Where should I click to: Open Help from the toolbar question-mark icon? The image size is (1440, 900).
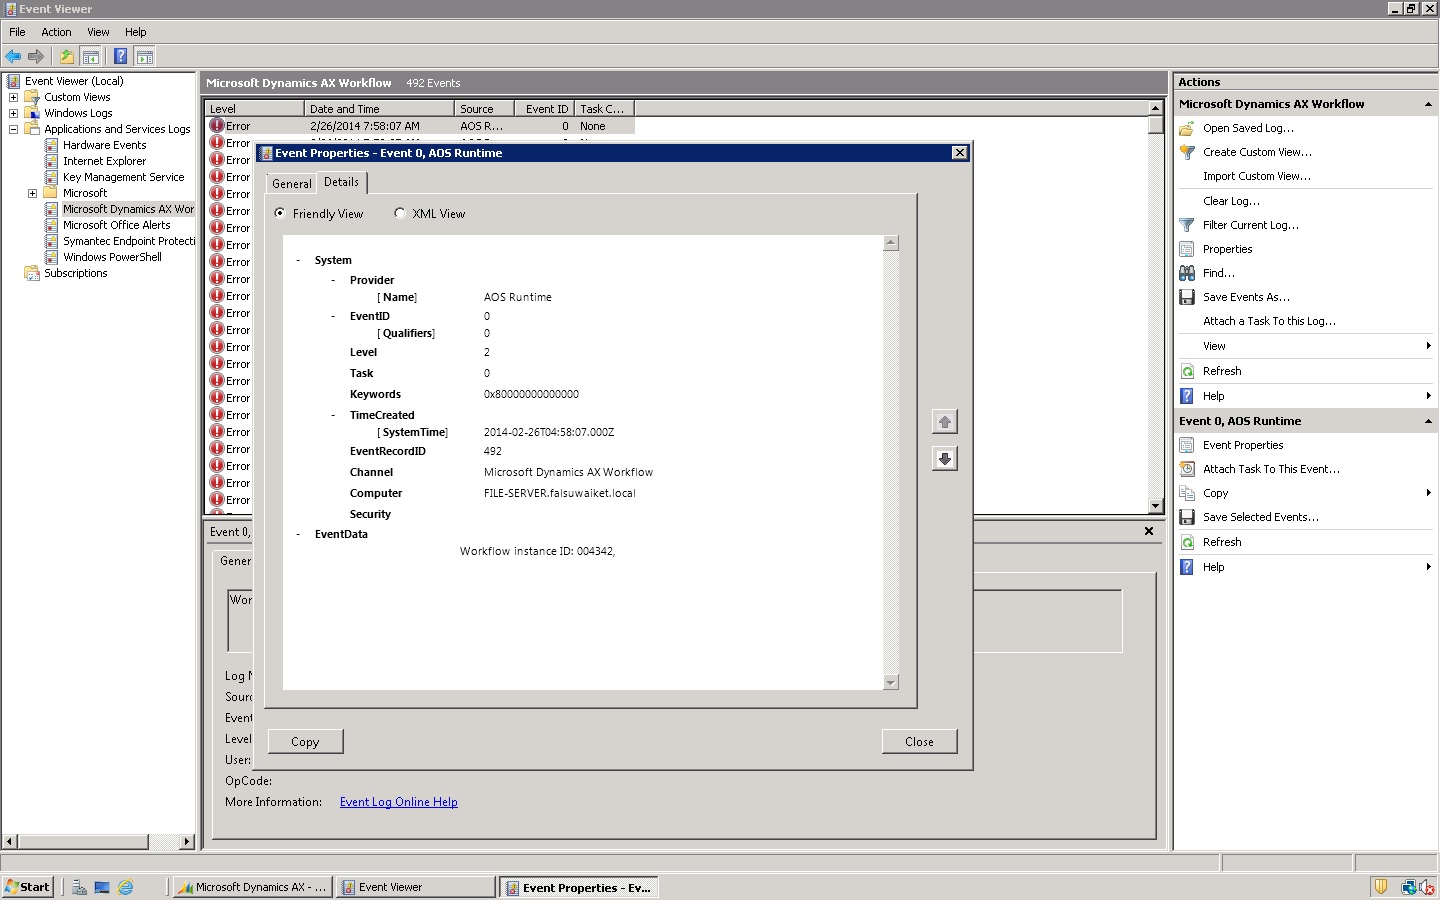[x=120, y=57]
